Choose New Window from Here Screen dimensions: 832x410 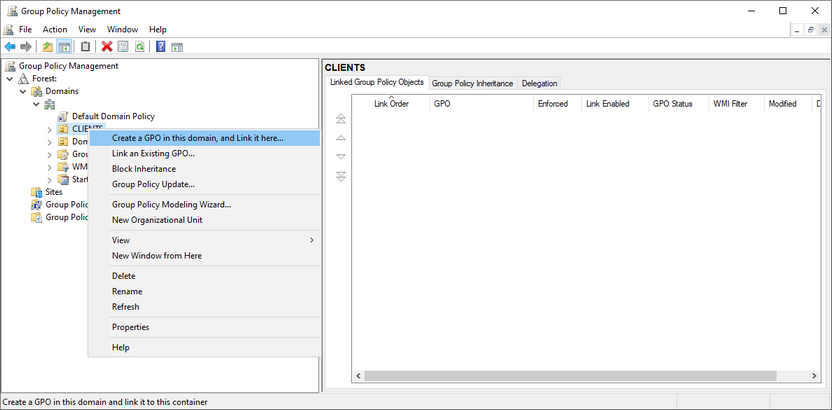click(x=204, y=256)
